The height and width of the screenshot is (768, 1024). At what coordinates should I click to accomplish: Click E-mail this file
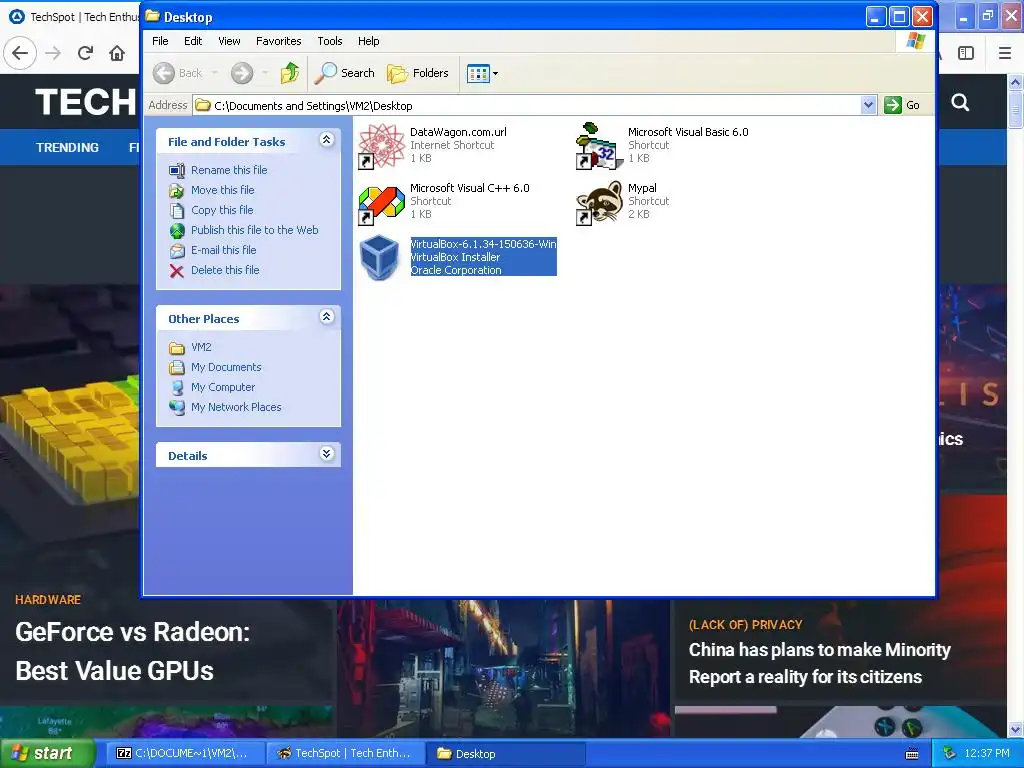click(223, 250)
